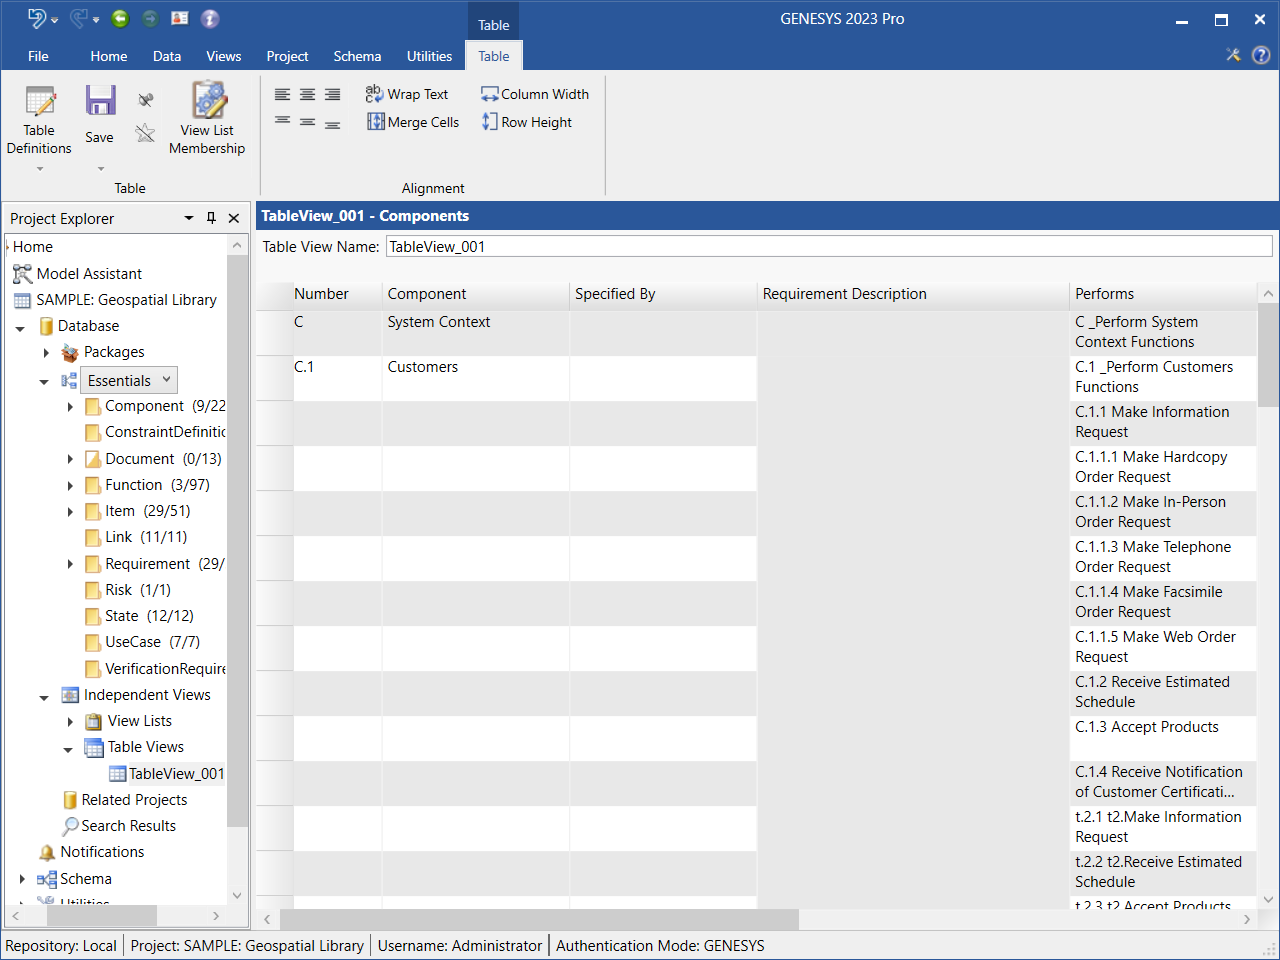Viewport: 1280px width, 960px height.
Task: Open the File menu
Action: [x=38, y=56]
